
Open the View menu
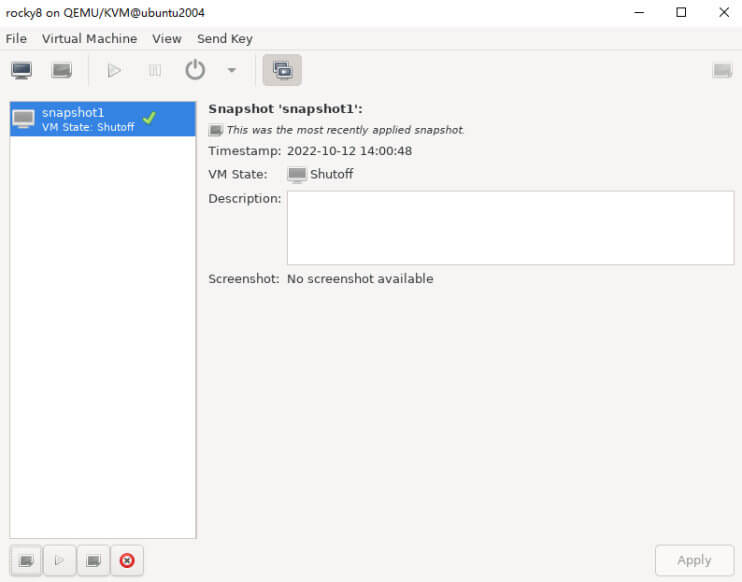coord(167,39)
